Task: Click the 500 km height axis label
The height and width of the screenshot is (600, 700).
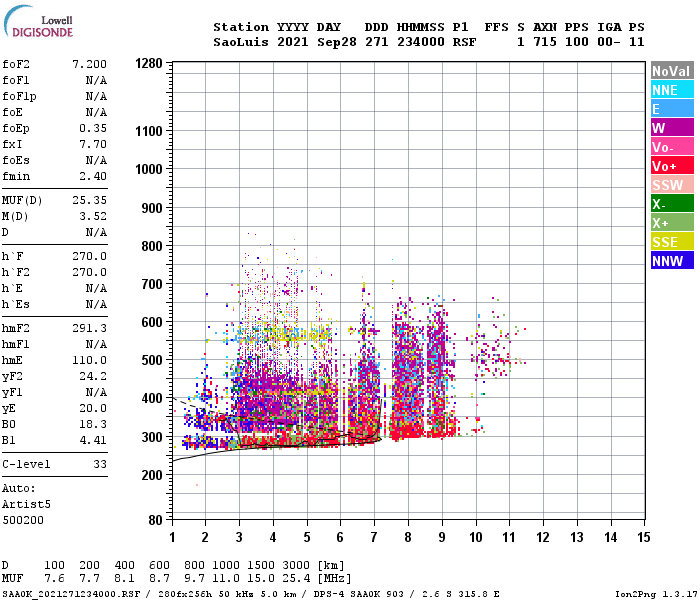Action: pos(152,360)
